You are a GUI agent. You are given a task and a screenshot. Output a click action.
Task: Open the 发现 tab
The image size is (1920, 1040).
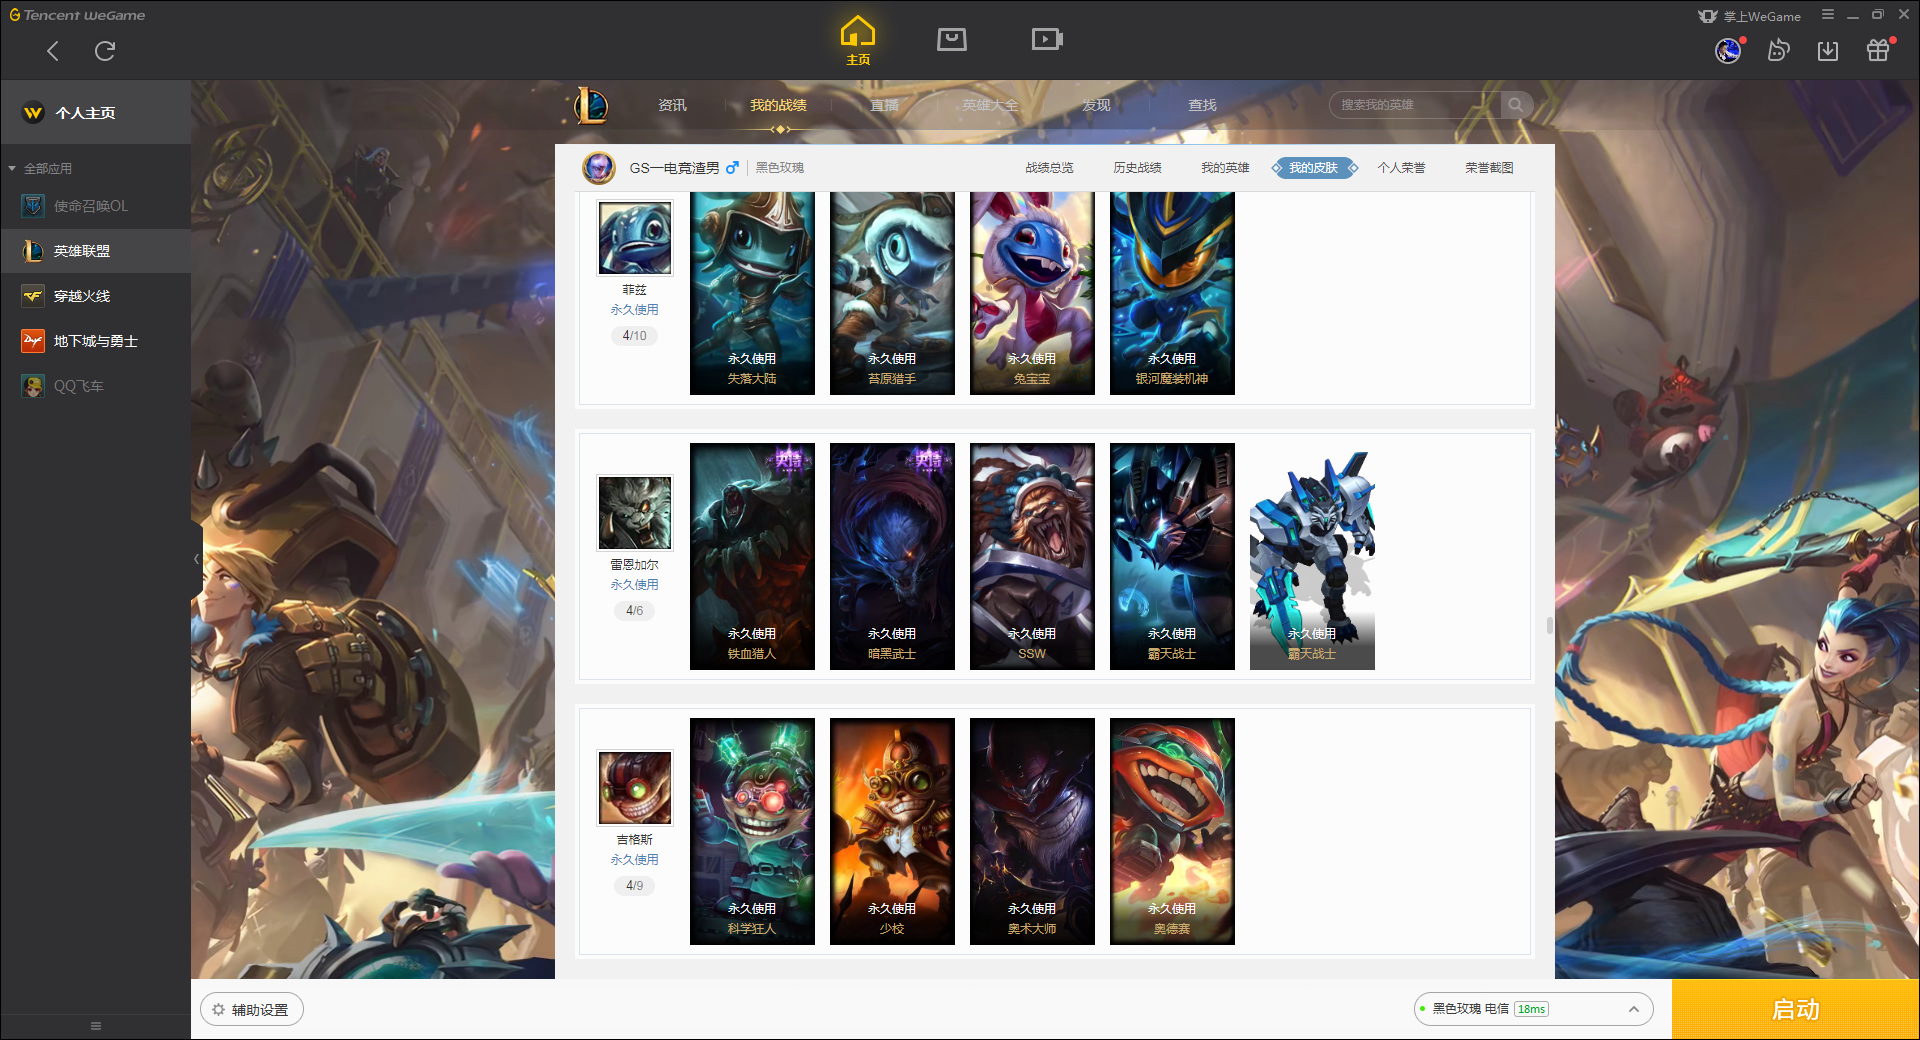1096,105
